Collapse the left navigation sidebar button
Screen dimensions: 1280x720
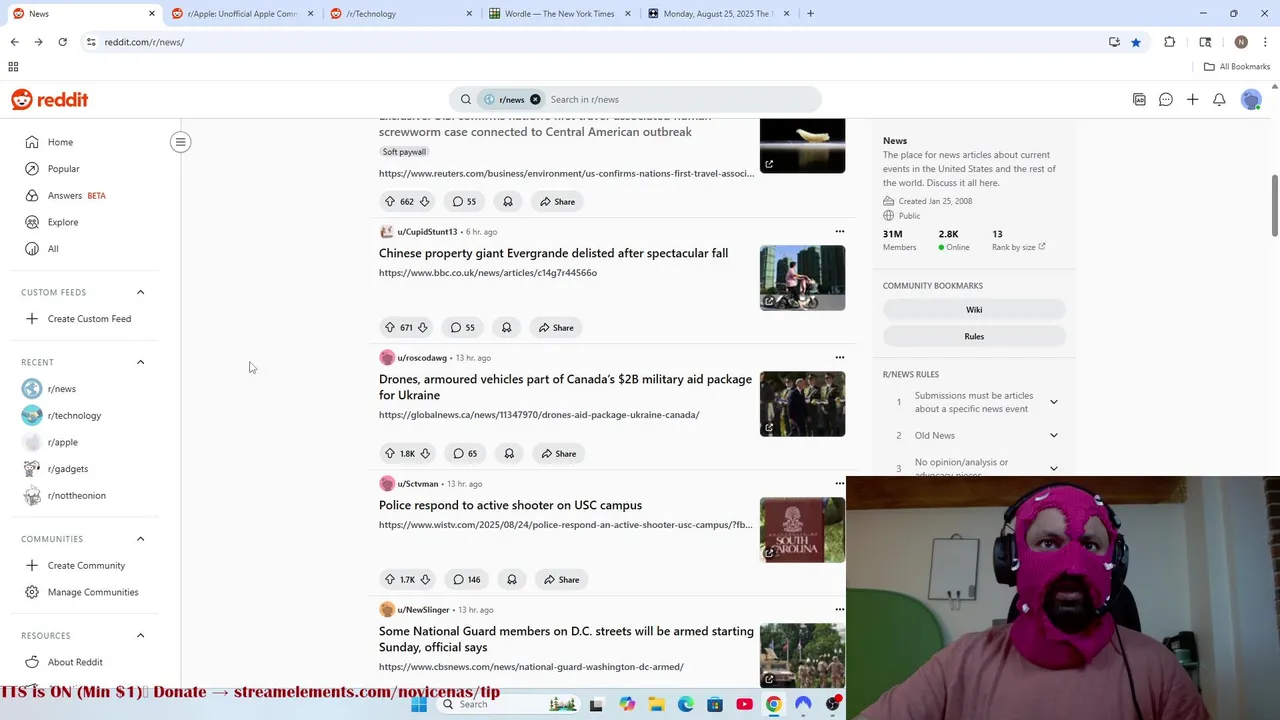181,142
